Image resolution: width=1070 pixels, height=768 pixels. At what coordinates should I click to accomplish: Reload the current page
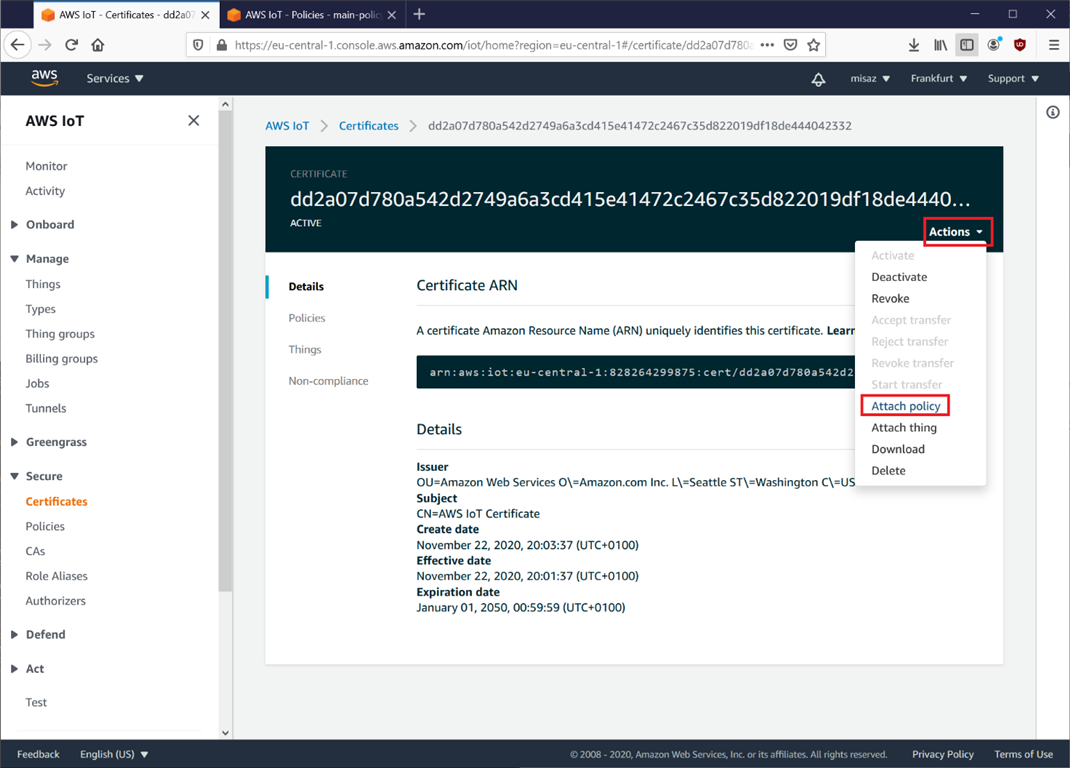pos(72,45)
